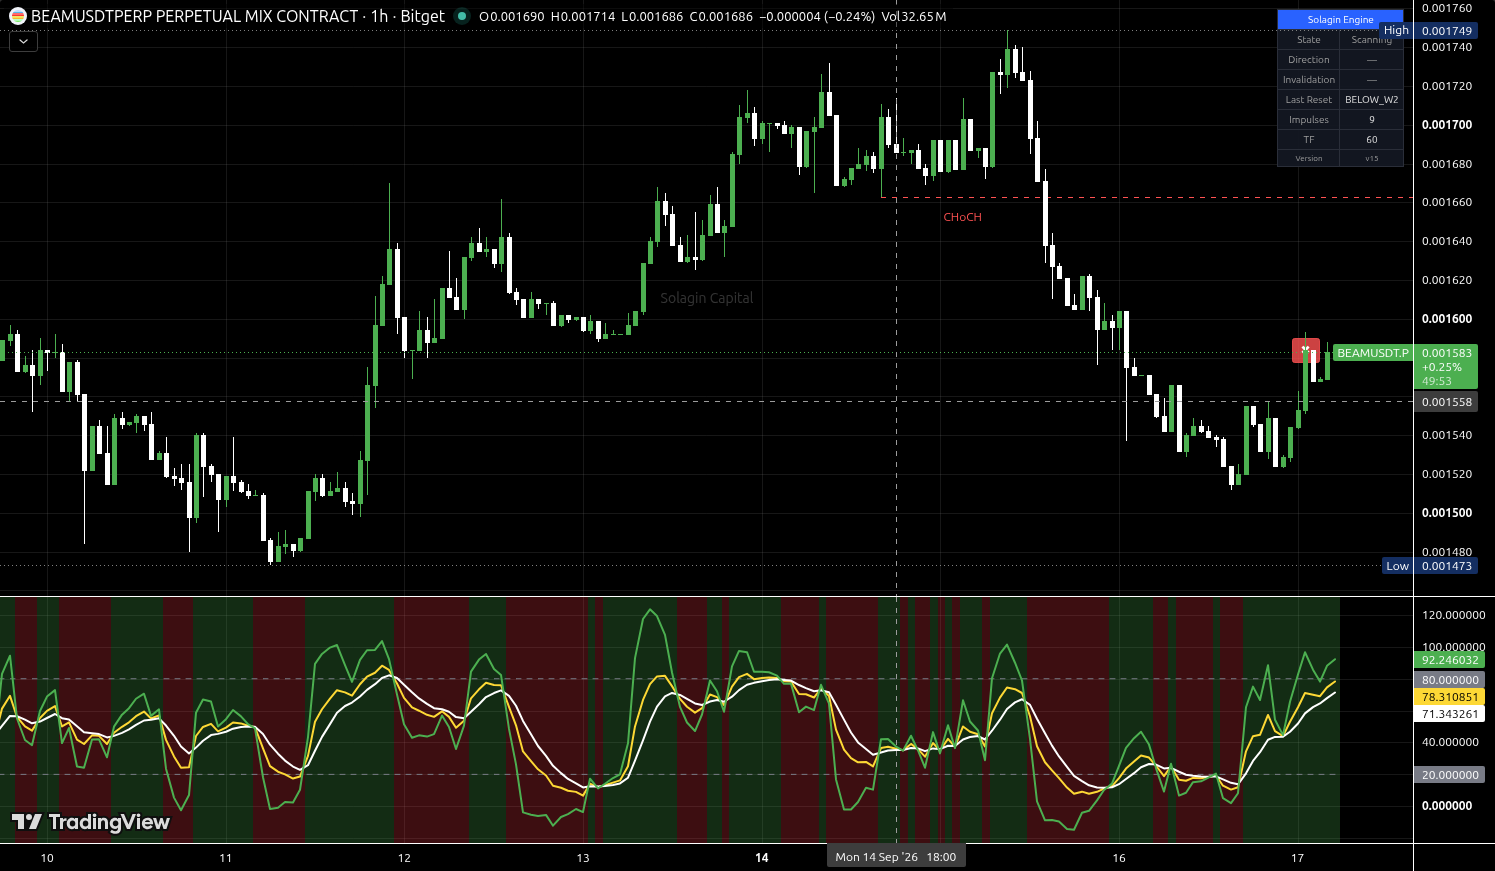Click the 0.001700 price axis label

pos(1446,125)
